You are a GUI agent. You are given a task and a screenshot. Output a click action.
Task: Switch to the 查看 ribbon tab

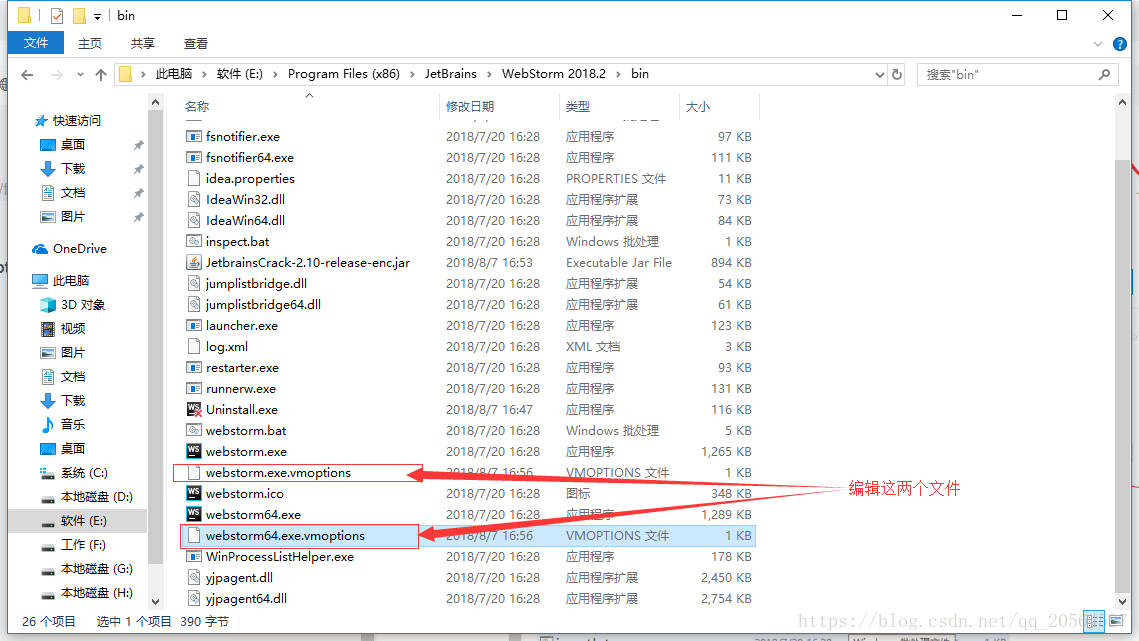pos(195,44)
